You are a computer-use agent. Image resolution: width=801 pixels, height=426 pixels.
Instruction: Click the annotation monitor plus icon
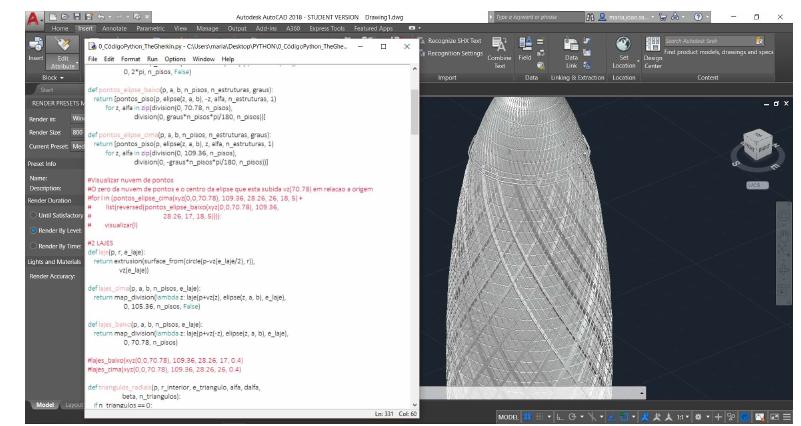[719, 417]
